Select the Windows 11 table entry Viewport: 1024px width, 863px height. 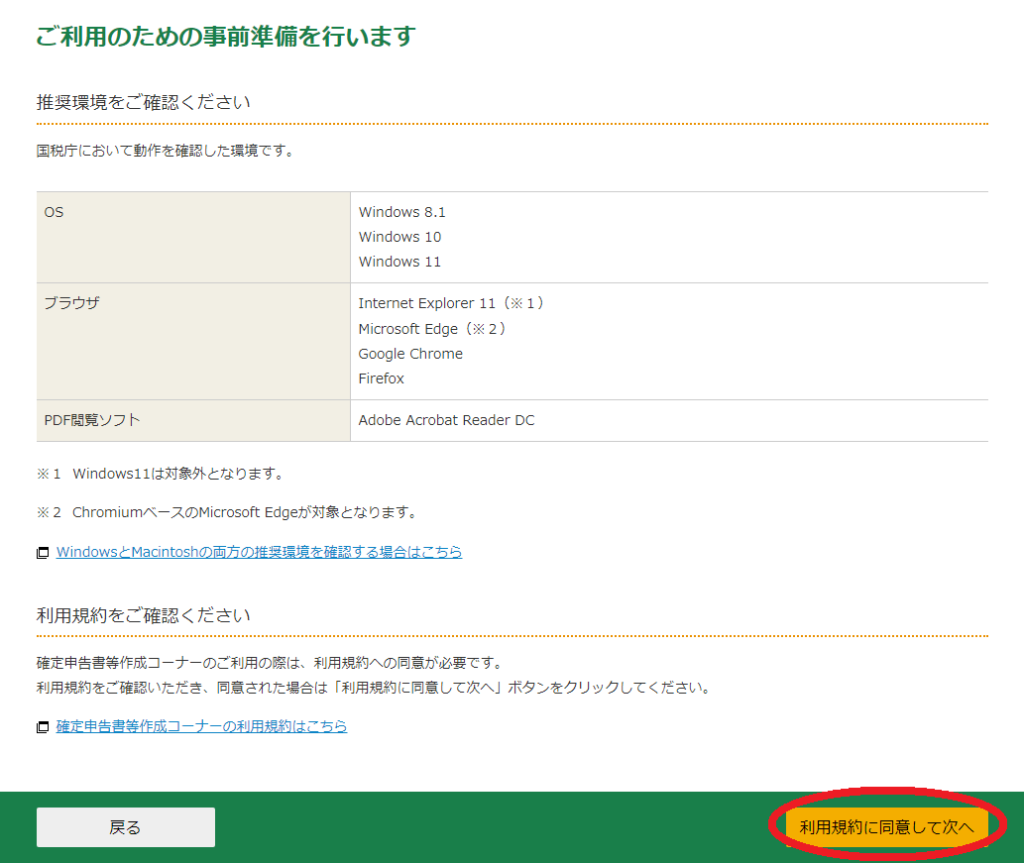click(400, 261)
